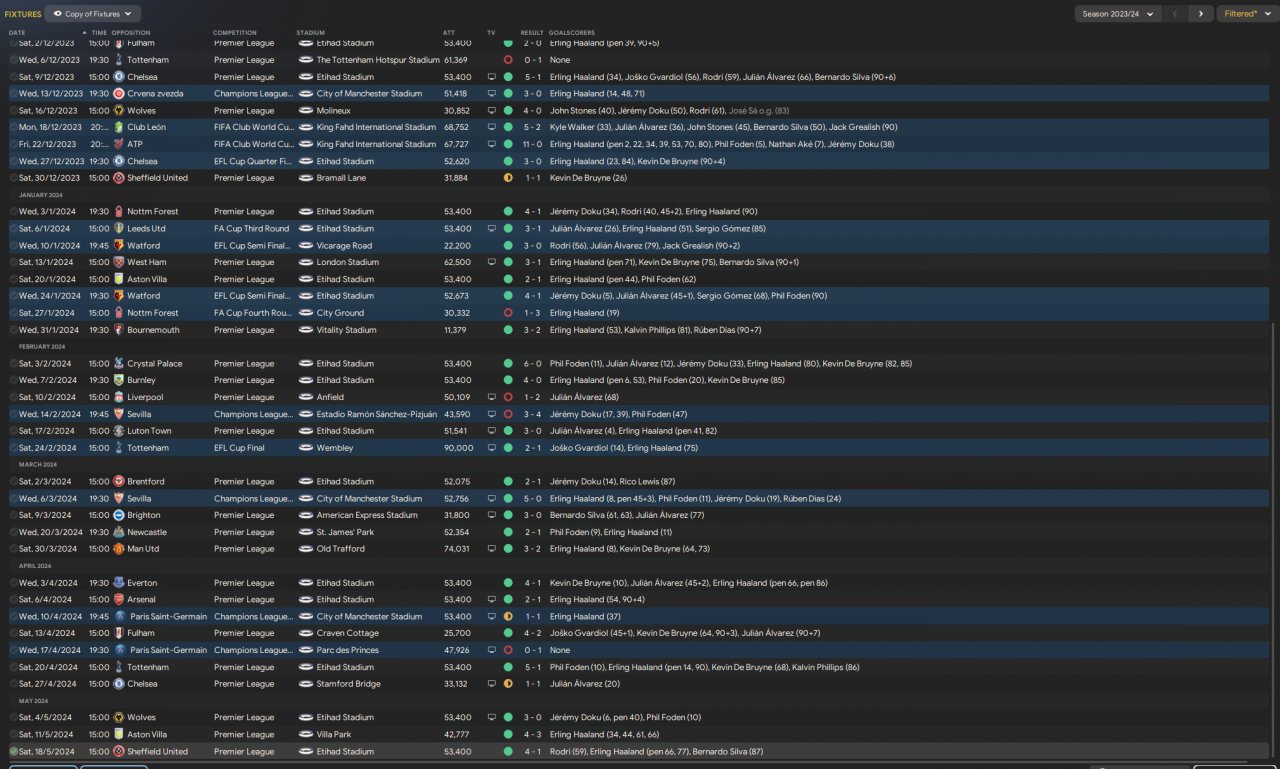
Task: Select the Sat, 13/1/2024 West Ham row circle
Action: point(13,262)
